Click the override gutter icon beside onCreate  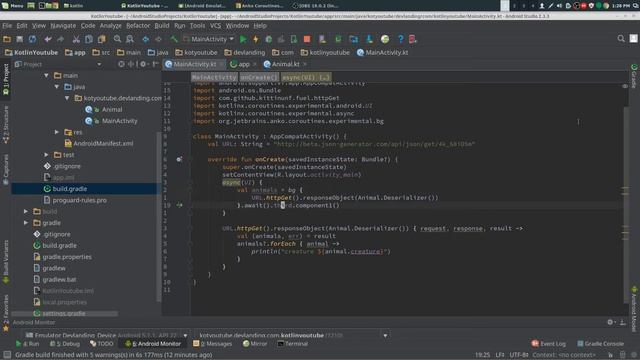(179, 159)
